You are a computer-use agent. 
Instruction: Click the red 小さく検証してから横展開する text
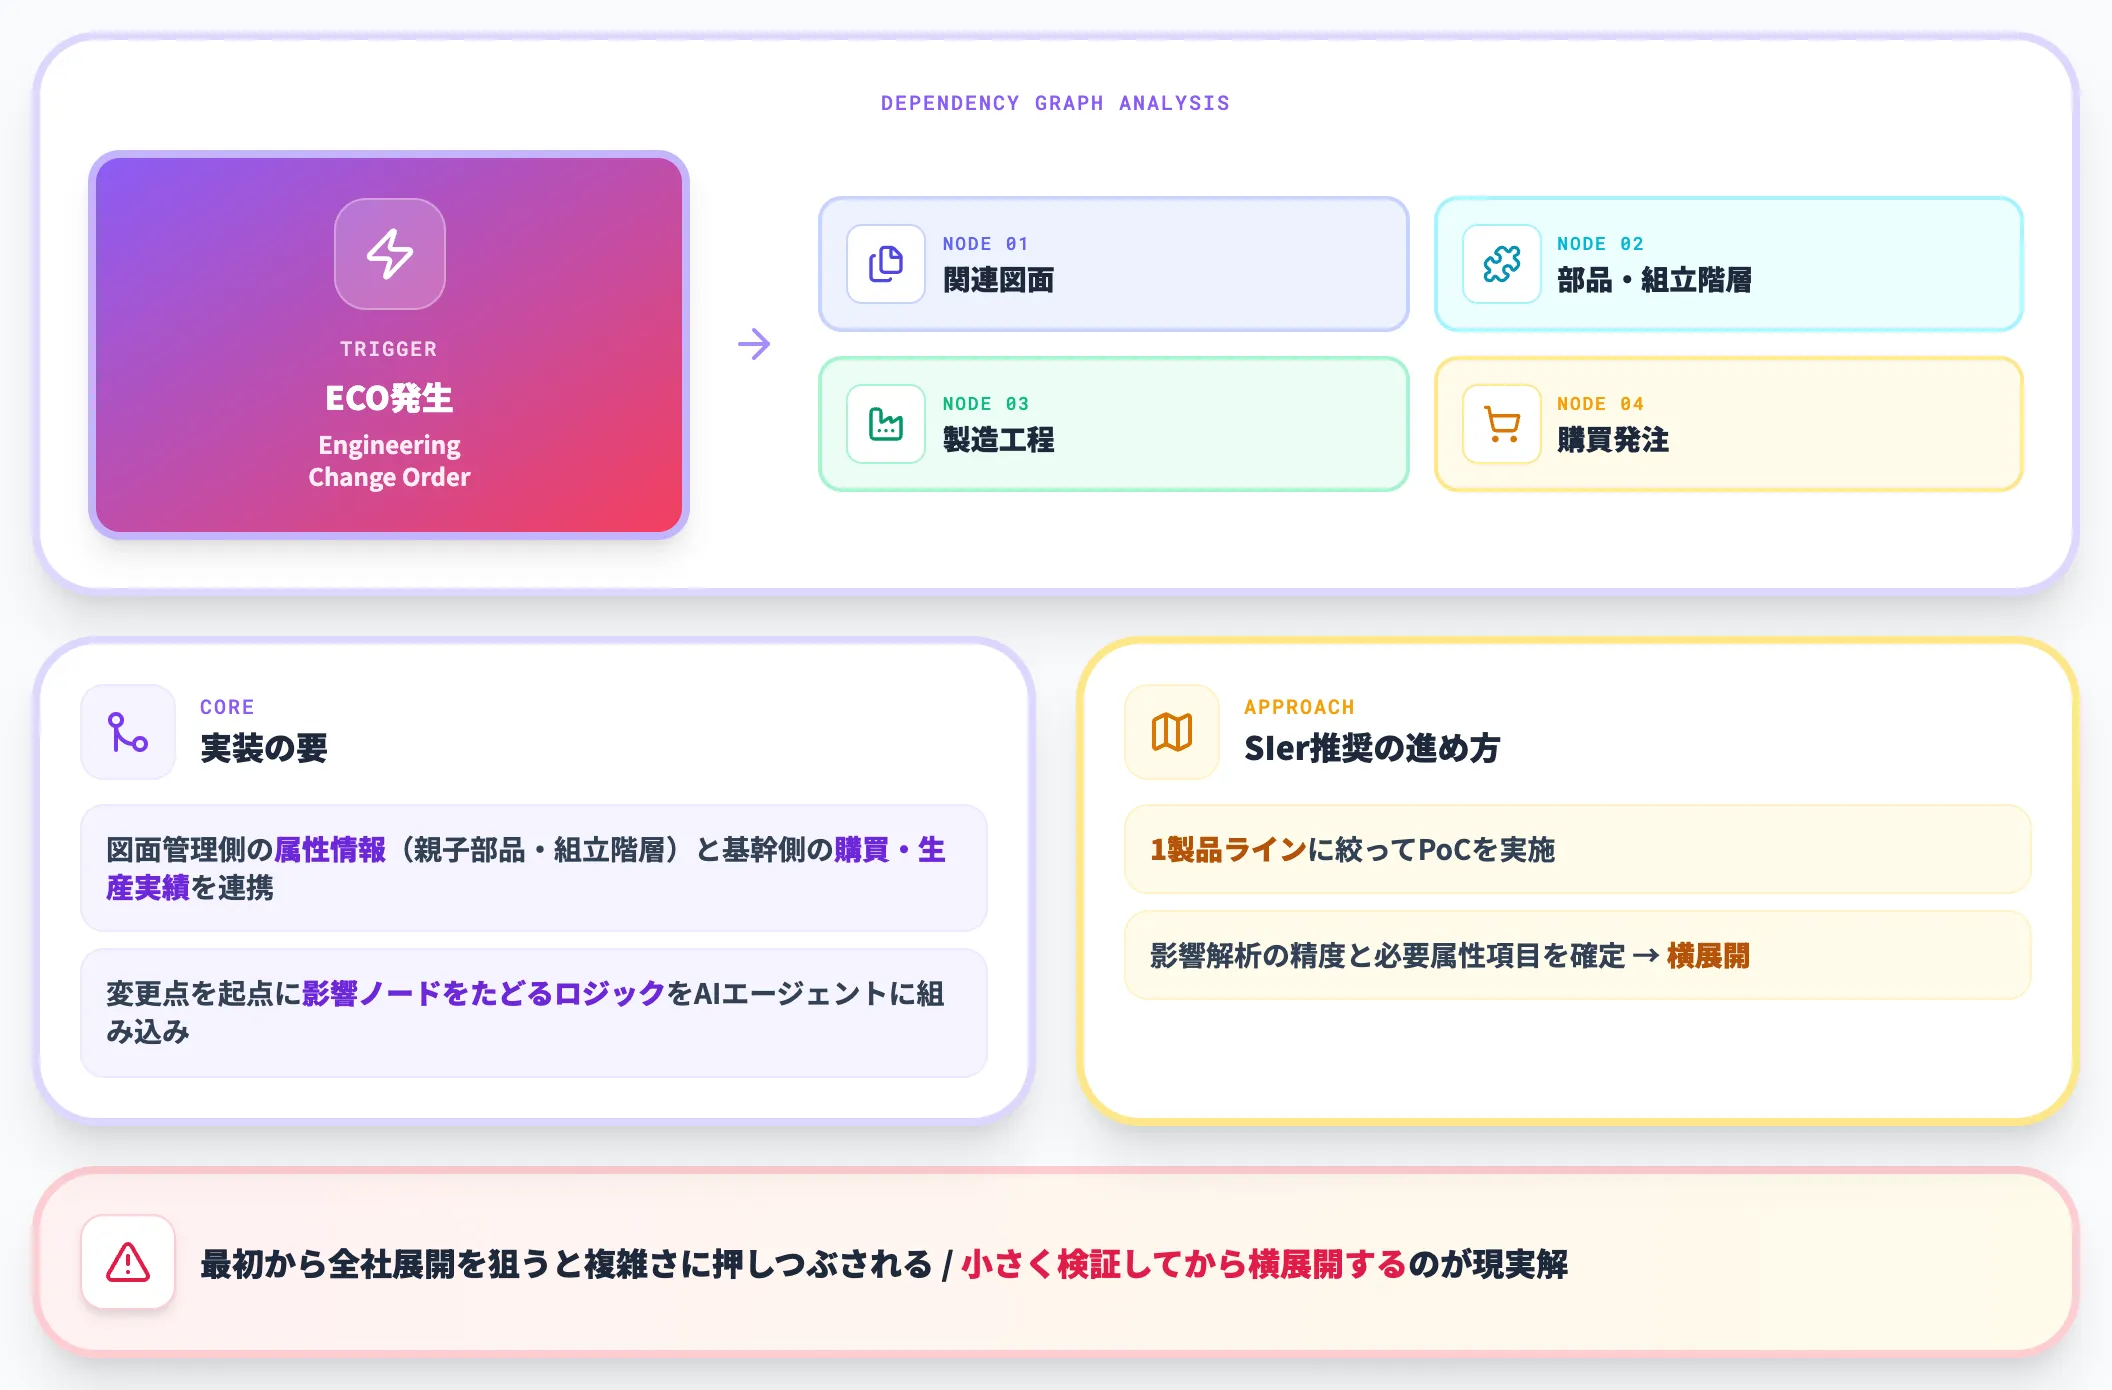1184,1264
